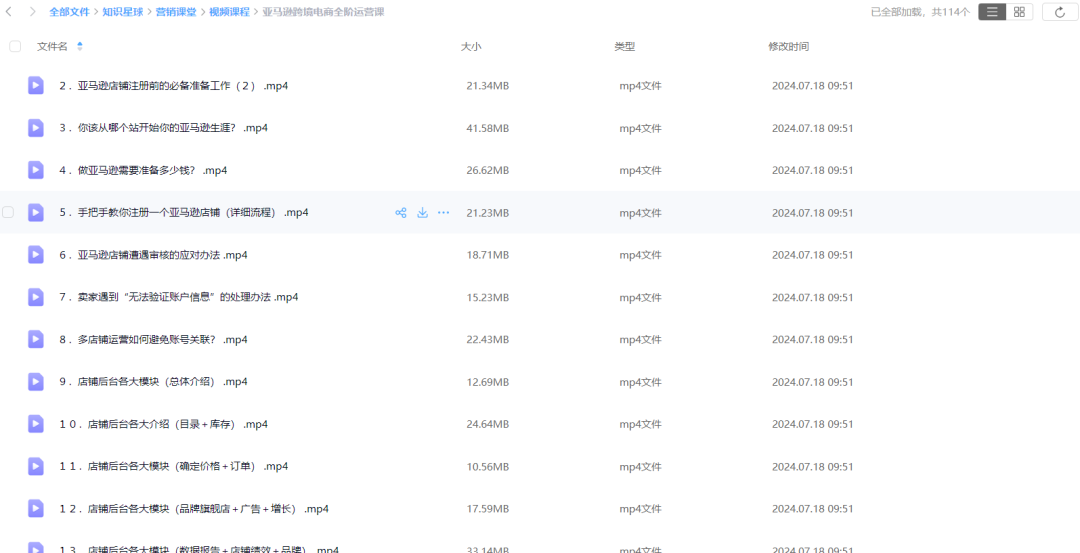Image resolution: width=1080 pixels, height=553 pixels.
Task: Click the 21.34MB size value
Action: click(488, 86)
